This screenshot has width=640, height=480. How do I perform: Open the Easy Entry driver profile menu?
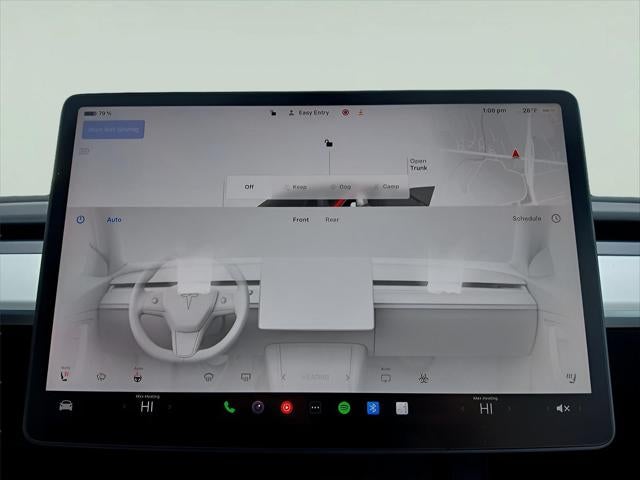[x=309, y=113]
